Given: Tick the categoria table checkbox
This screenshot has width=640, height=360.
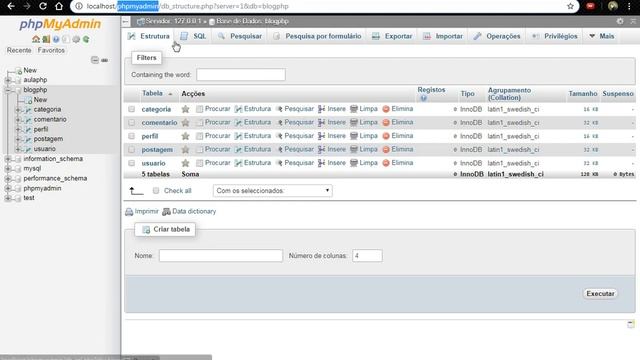Looking at the screenshot, I should point(131,109).
